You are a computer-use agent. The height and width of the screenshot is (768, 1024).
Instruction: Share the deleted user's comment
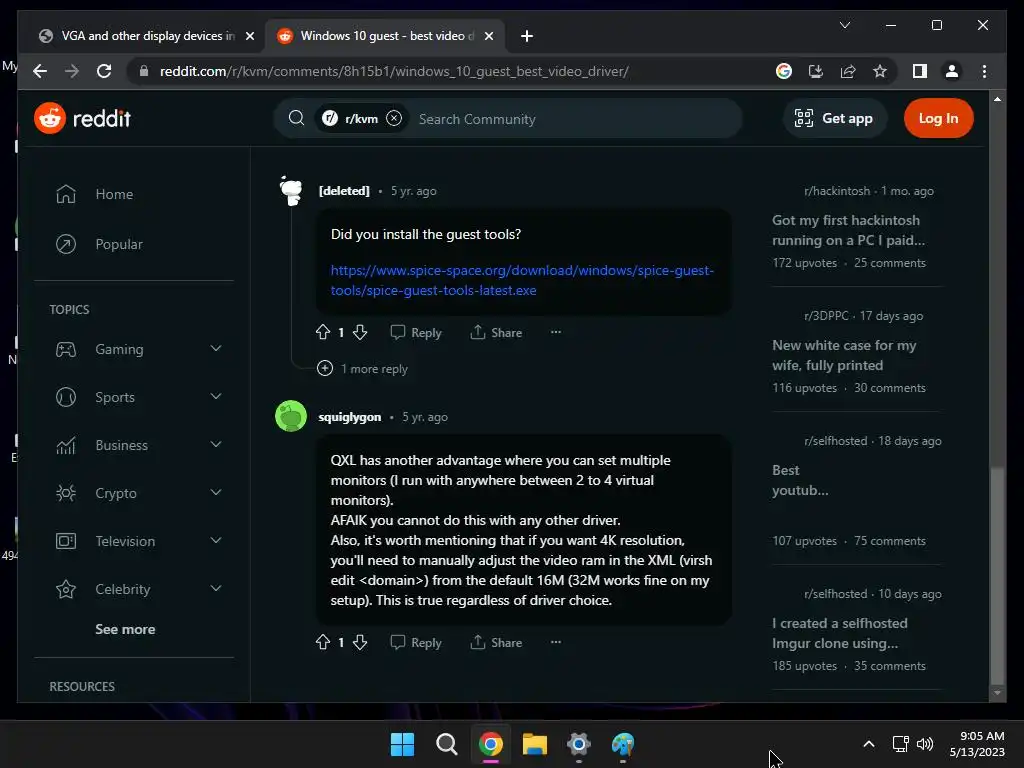(x=496, y=332)
